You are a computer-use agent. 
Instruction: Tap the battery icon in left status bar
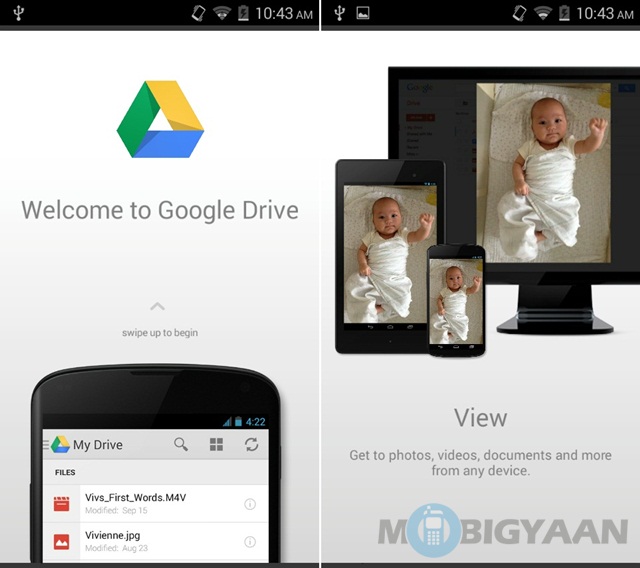[243, 13]
